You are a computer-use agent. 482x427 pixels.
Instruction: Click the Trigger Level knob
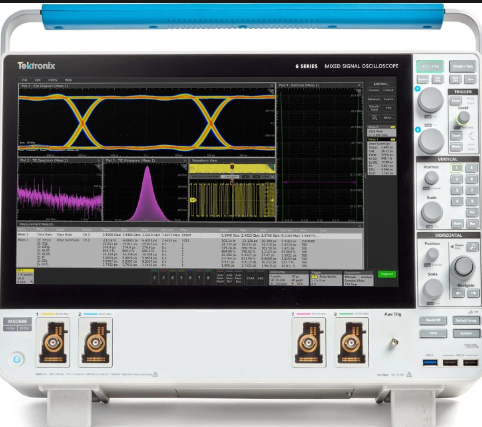coord(463,117)
